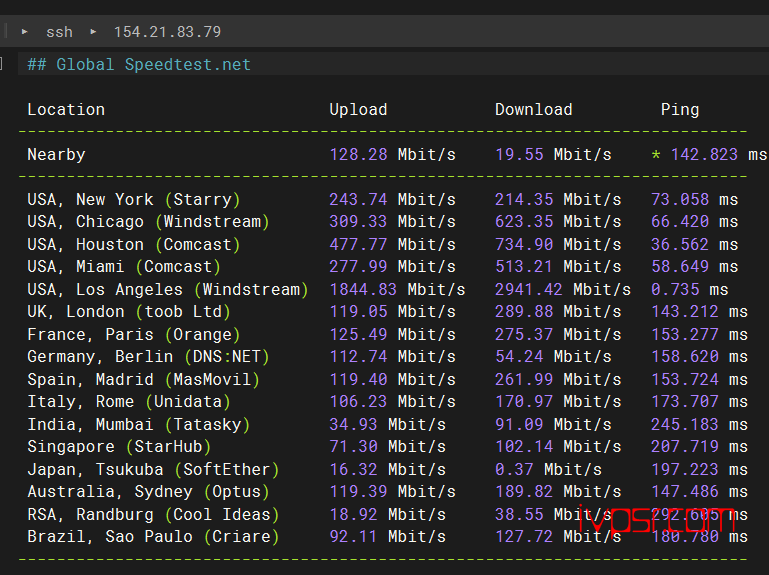The image size is (769, 575).
Task: Select the USA, Houston (Comcast) label
Action: tap(134, 244)
